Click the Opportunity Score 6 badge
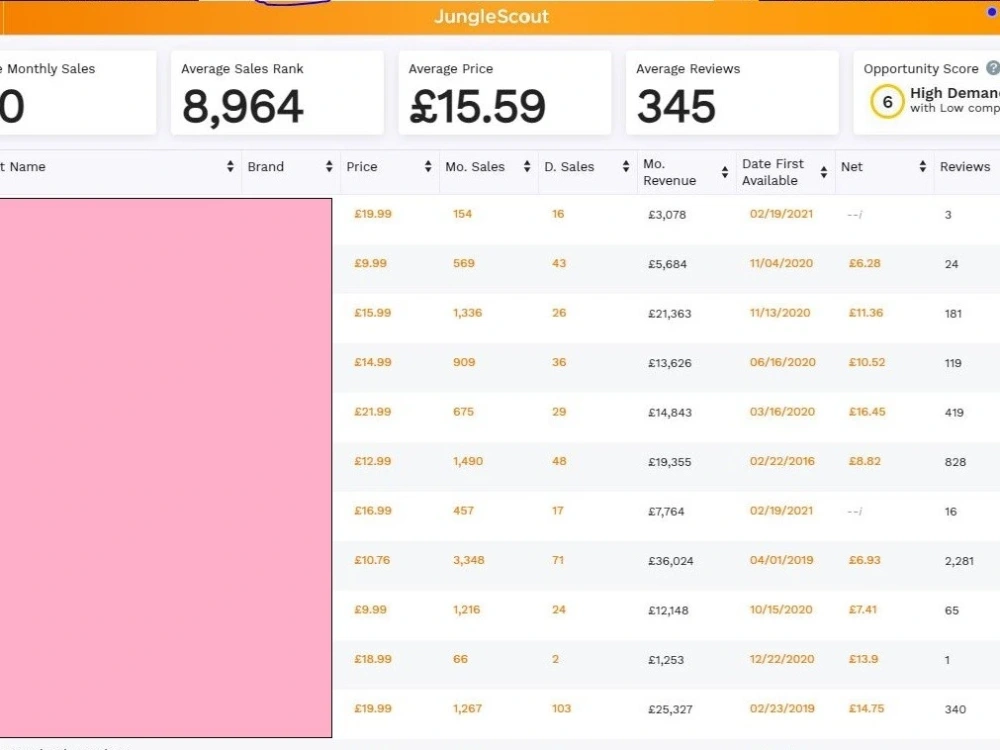This screenshot has width=1000, height=750. [x=887, y=102]
